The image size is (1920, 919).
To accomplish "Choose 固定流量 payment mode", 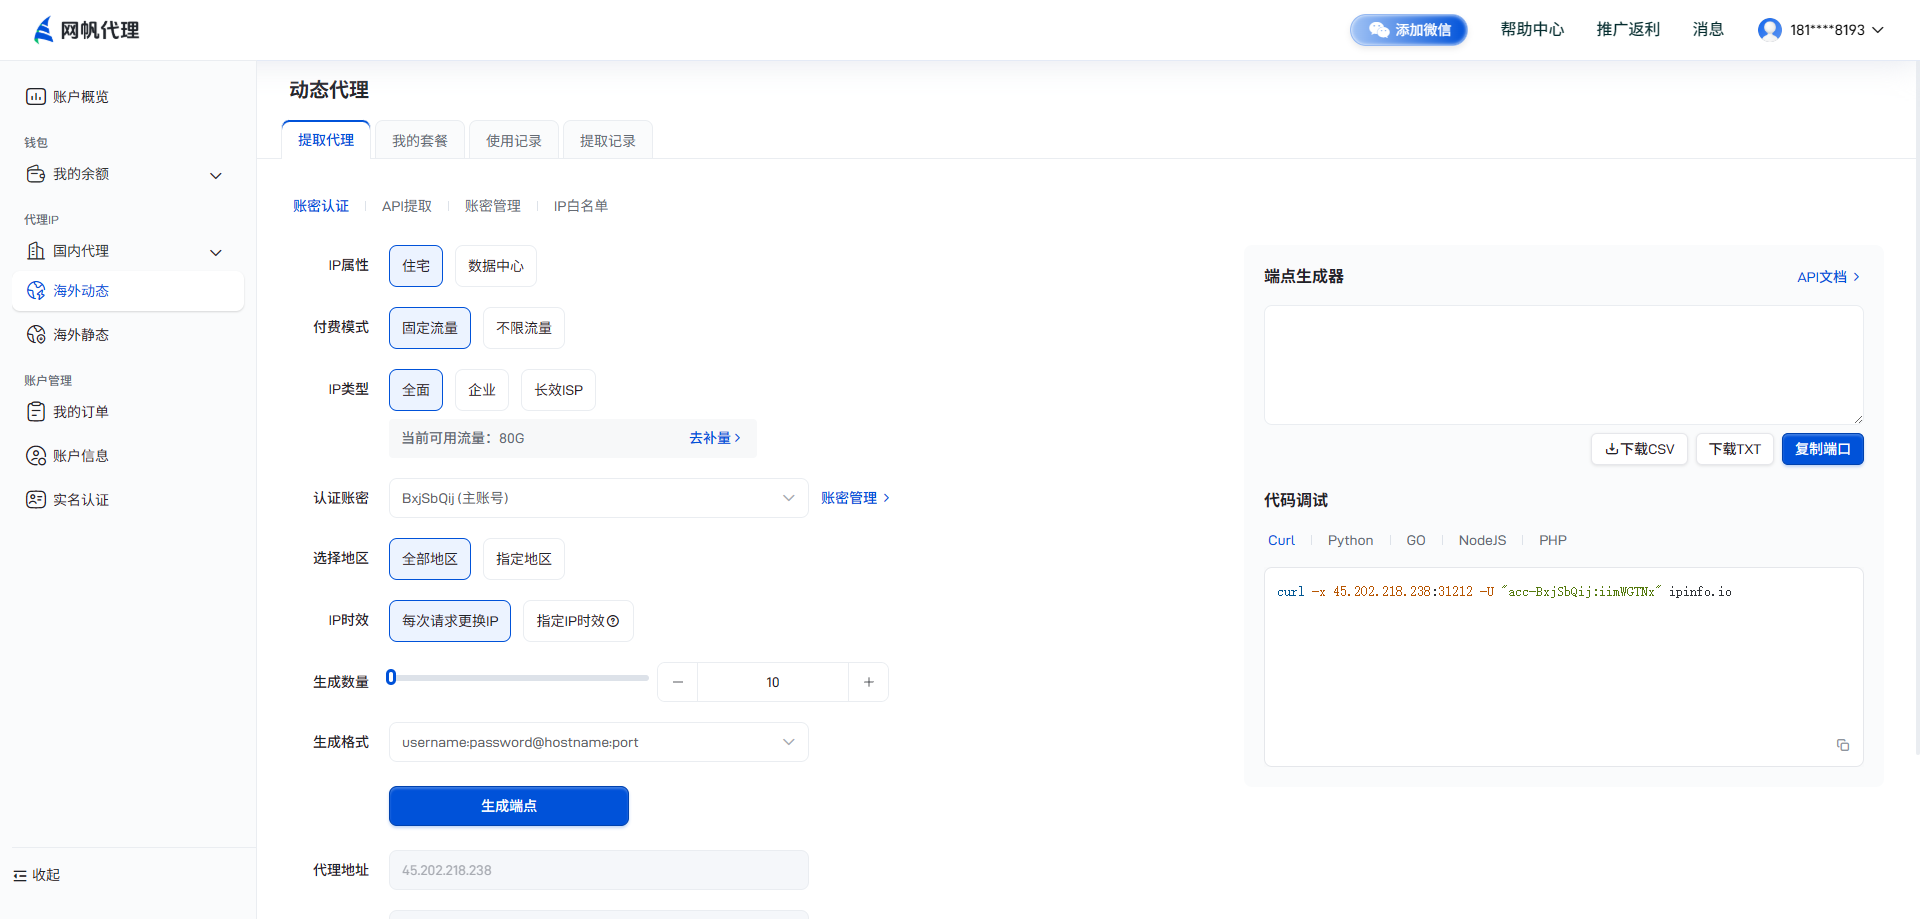I will [x=430, y=328].
